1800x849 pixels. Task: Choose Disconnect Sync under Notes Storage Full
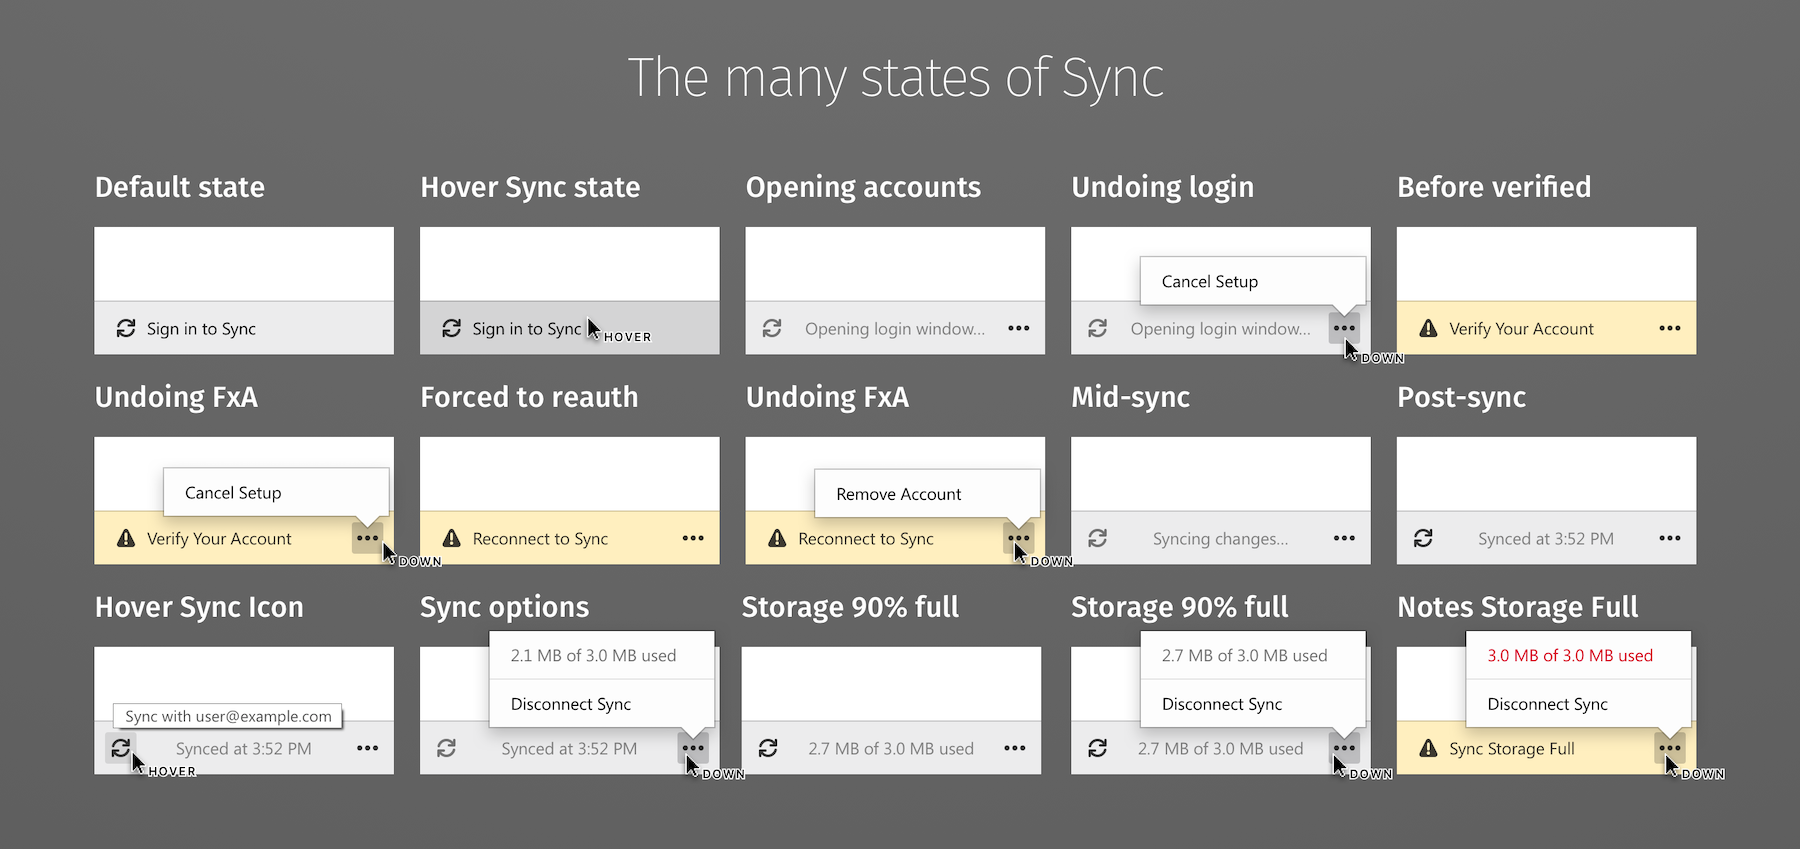coord(1547,704)
